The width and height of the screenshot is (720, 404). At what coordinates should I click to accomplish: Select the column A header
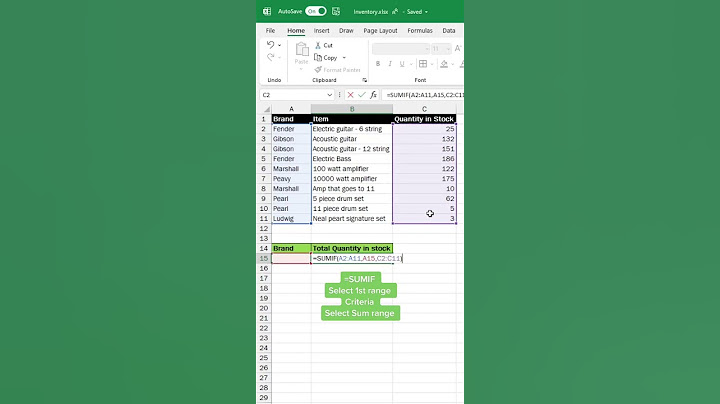[x=291, y=109]
